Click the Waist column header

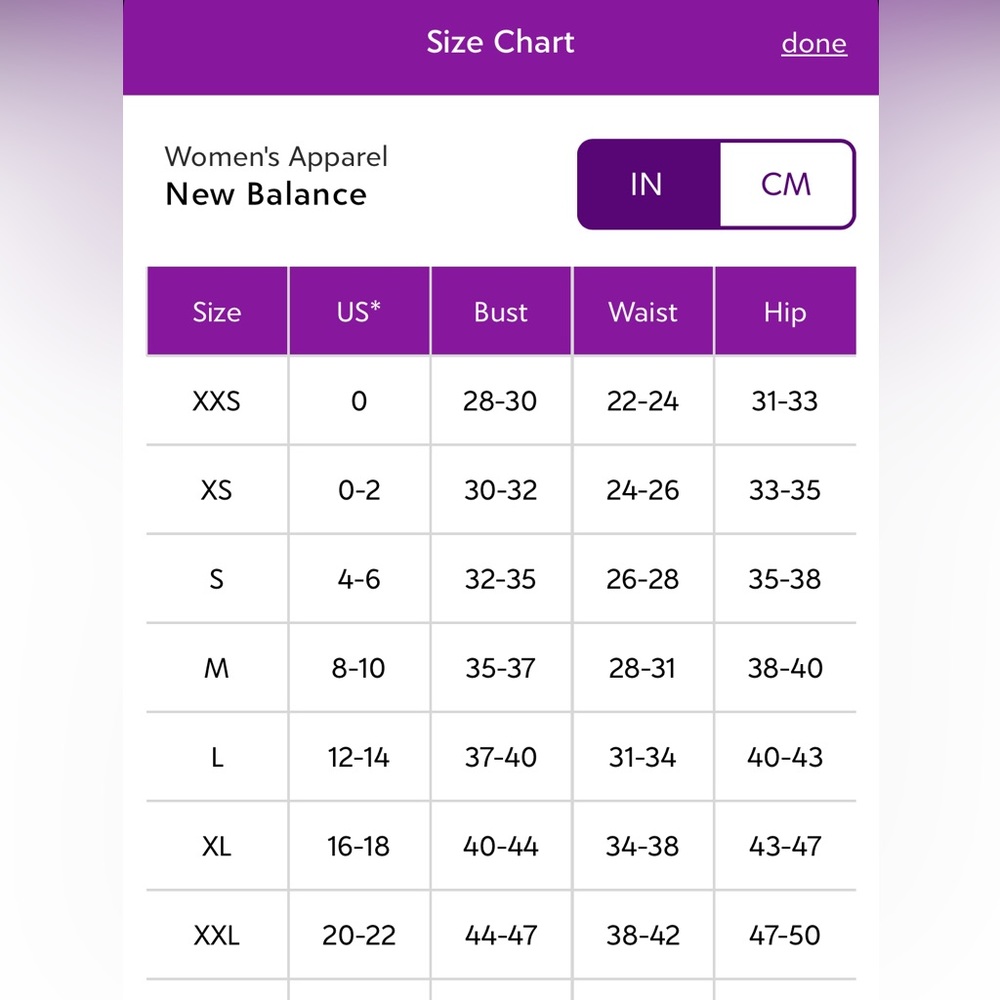pyautogui.click(x=643, y=311)
